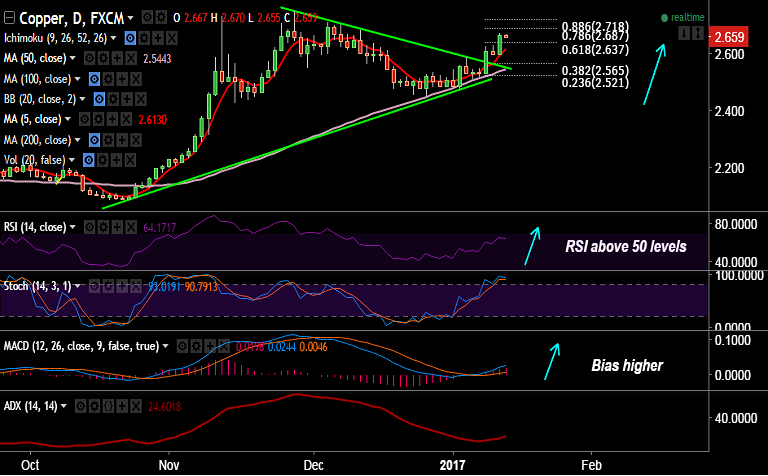Screen dimensions: 768x476
Task: Remove BB (20, close, 2) with its X icon
Action: pos(141,99)
